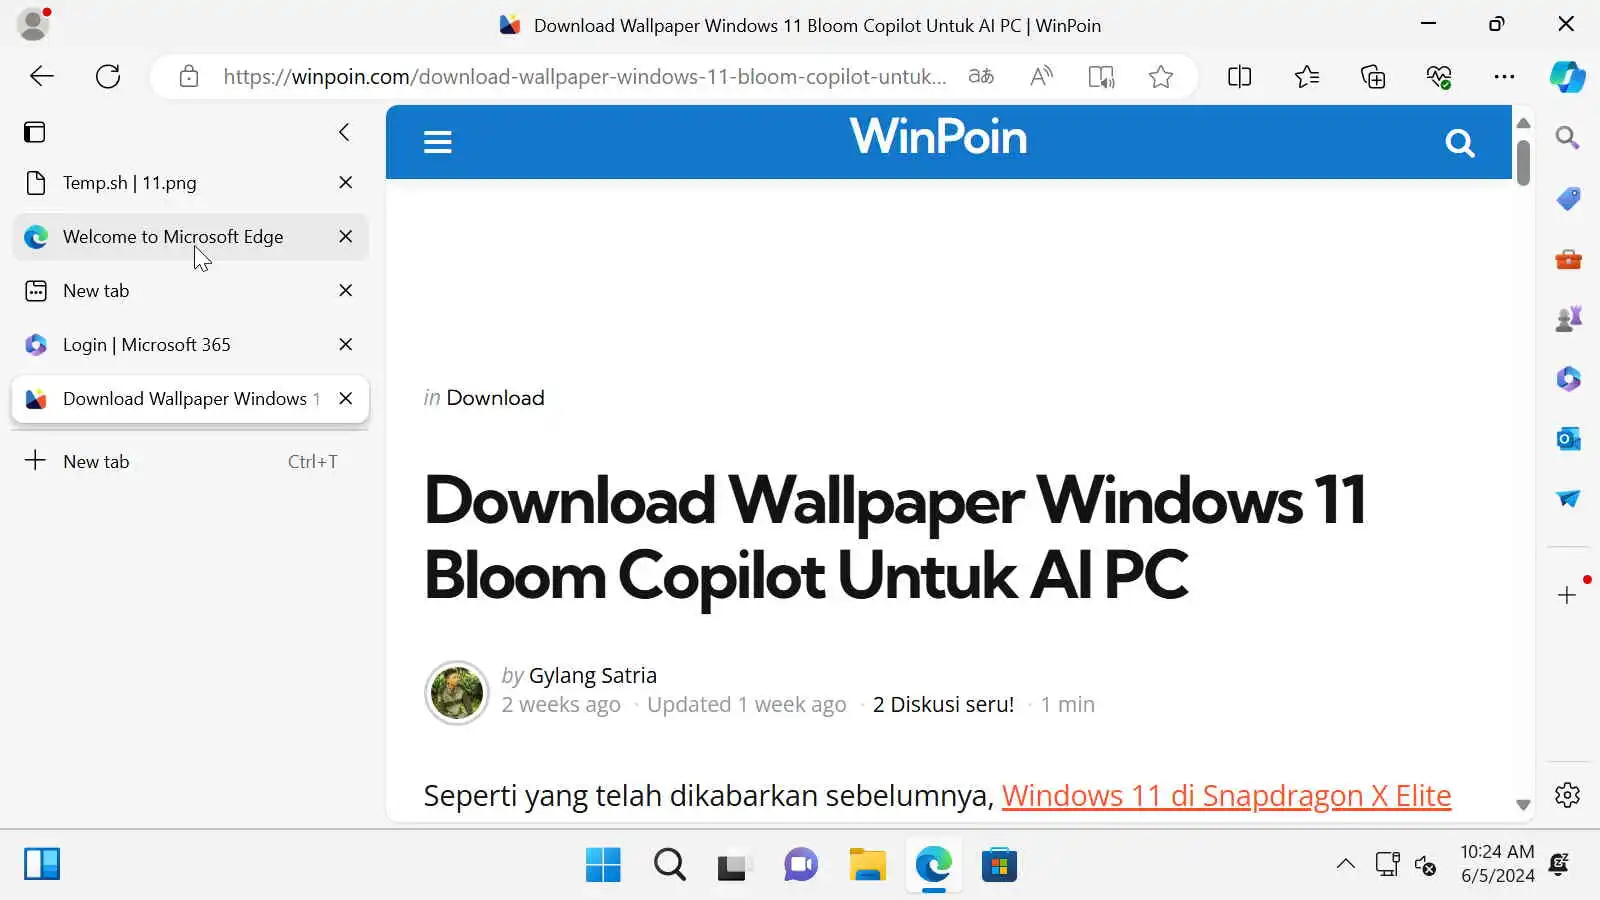The height and width of the screenshot is (900, 1600).
Task: Close the Temp.sh | 11.png tab
Action: pos(346,183)
